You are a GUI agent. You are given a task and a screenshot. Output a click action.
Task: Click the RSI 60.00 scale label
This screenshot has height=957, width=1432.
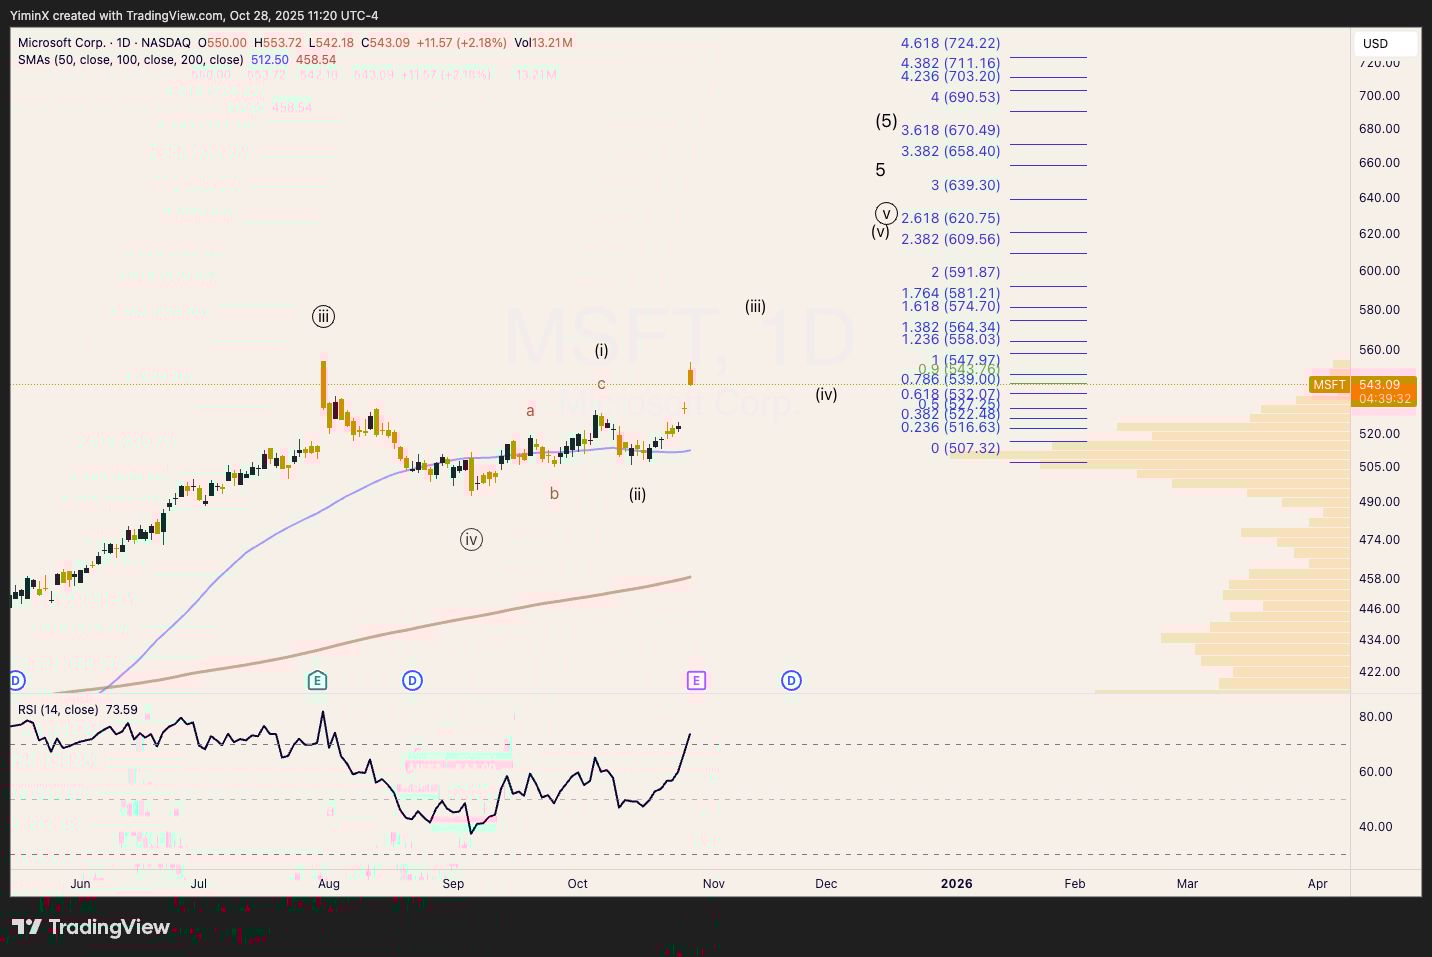point(1376,772)
